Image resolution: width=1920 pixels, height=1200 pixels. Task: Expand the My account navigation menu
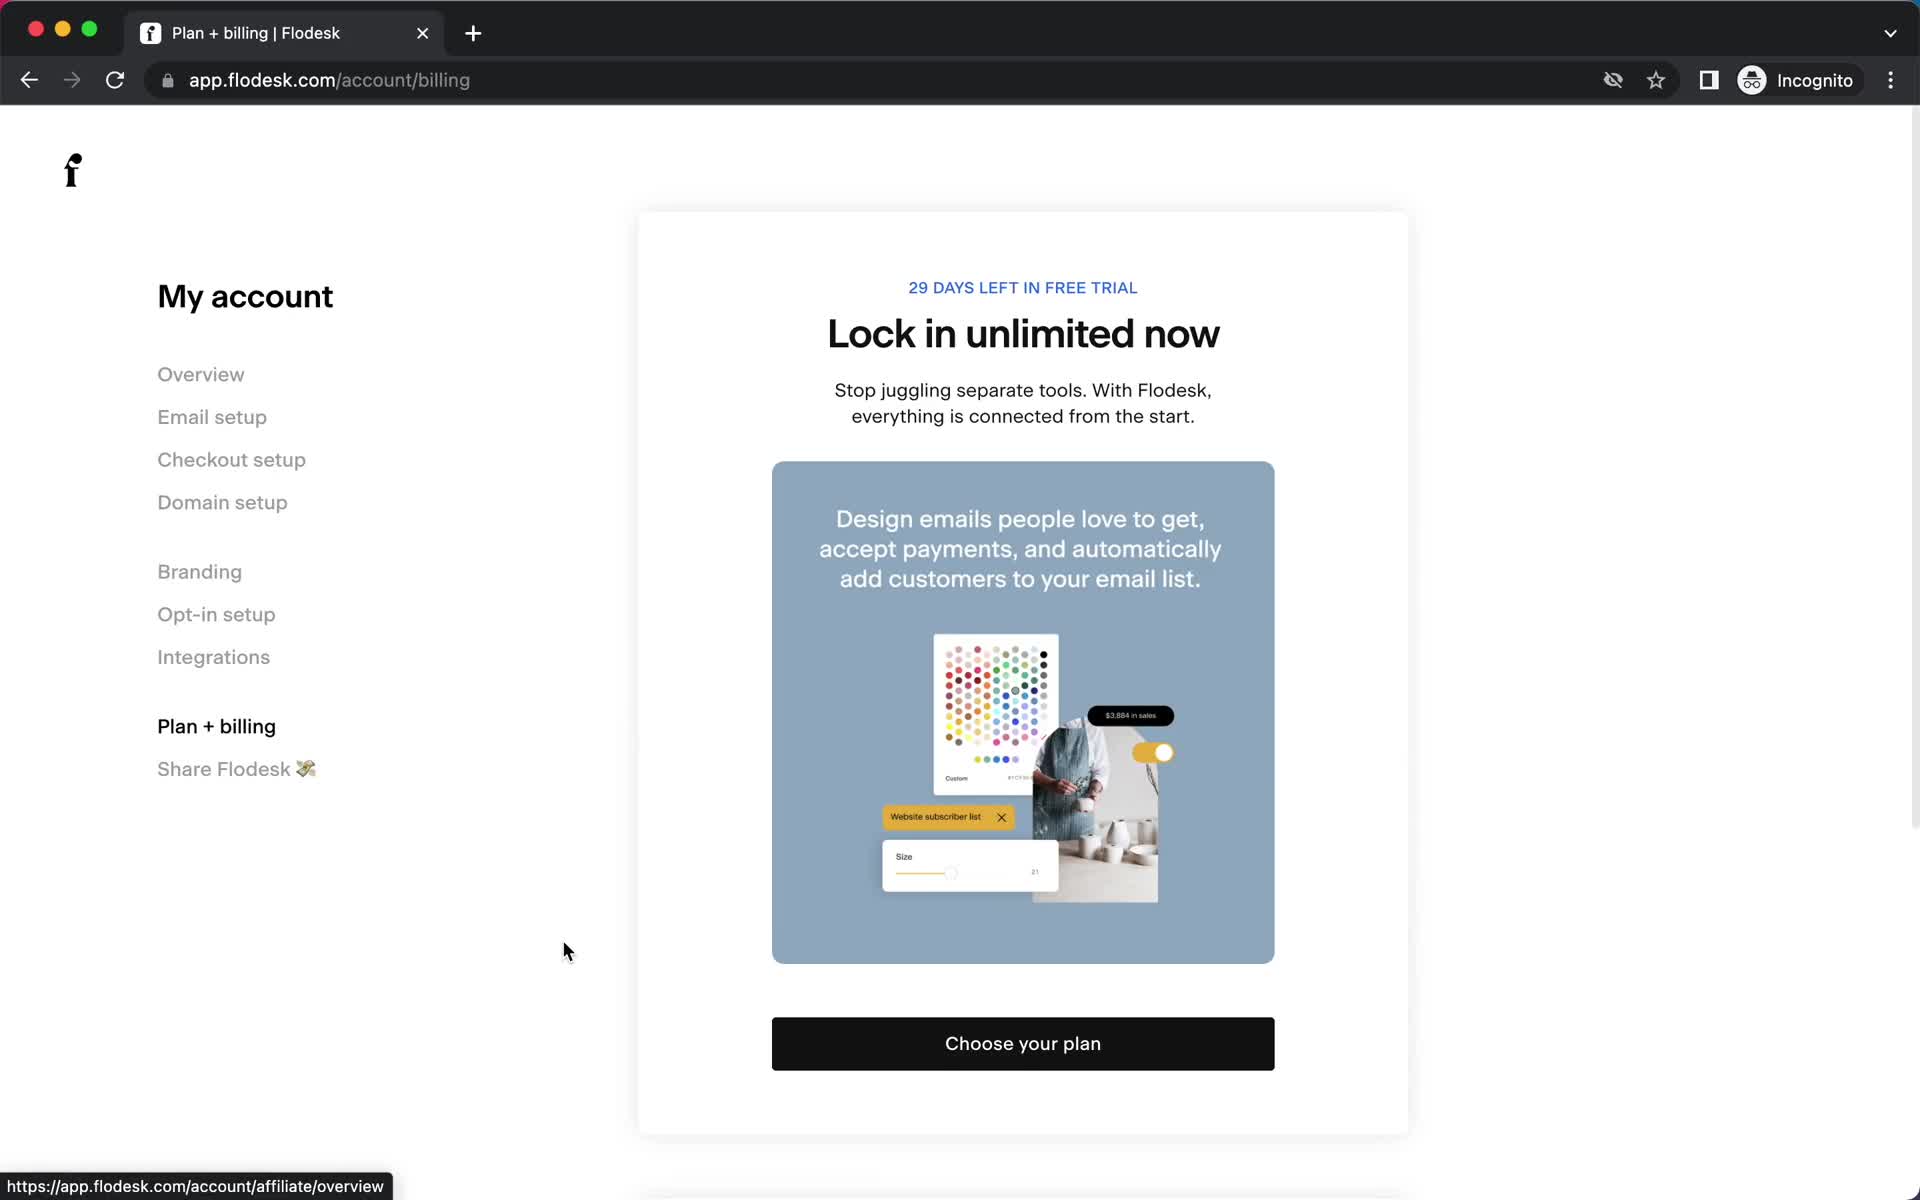[x=245, y=296]
